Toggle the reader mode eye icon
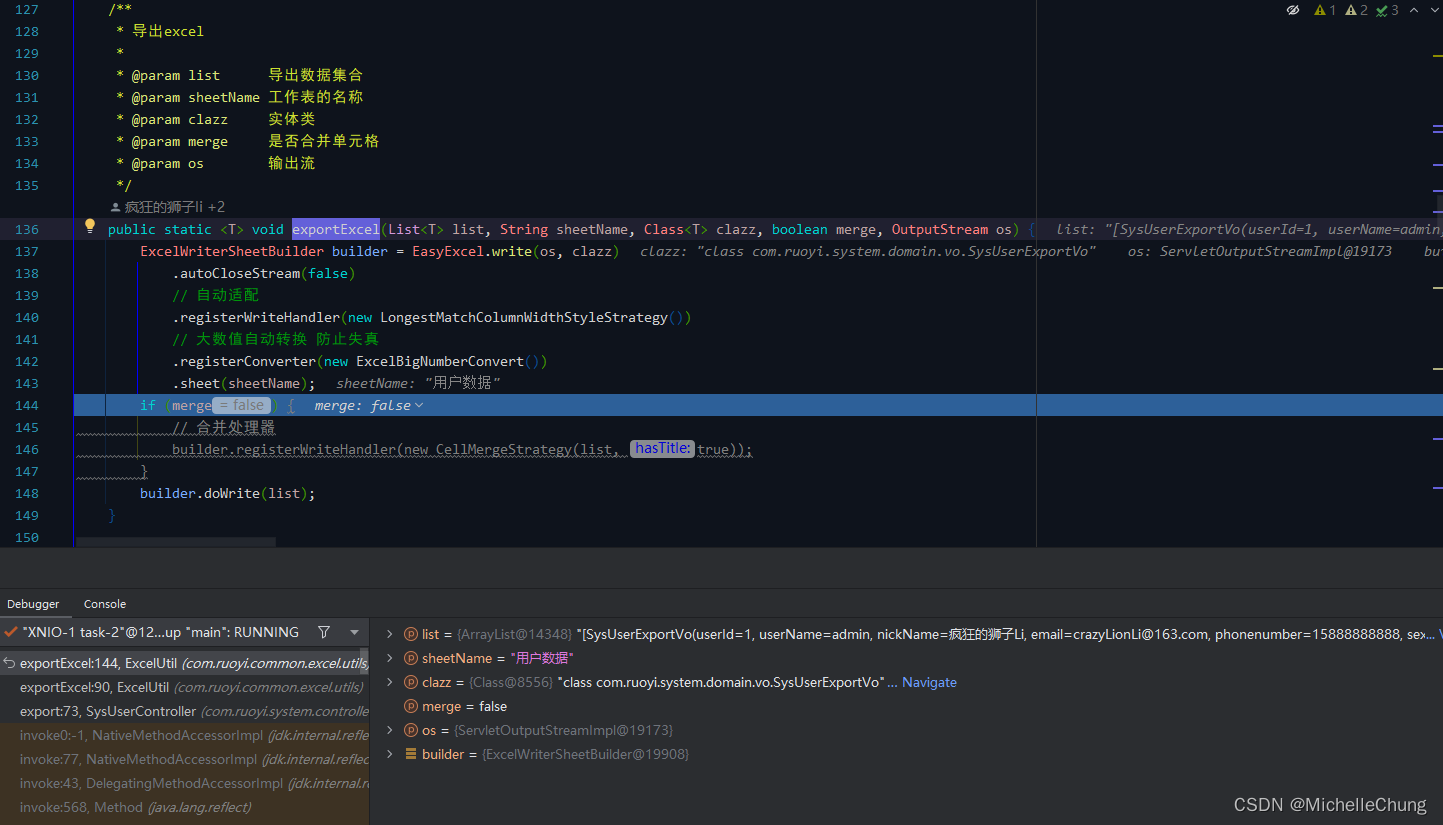Viewport: 1443px width, 825px height. click(x=1293, y=10)
